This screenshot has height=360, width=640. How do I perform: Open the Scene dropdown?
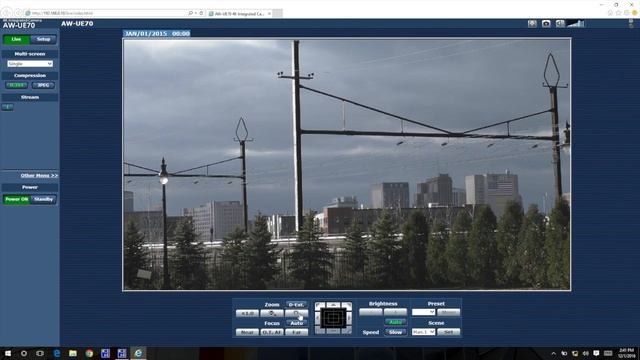click(x=423, y=332)
